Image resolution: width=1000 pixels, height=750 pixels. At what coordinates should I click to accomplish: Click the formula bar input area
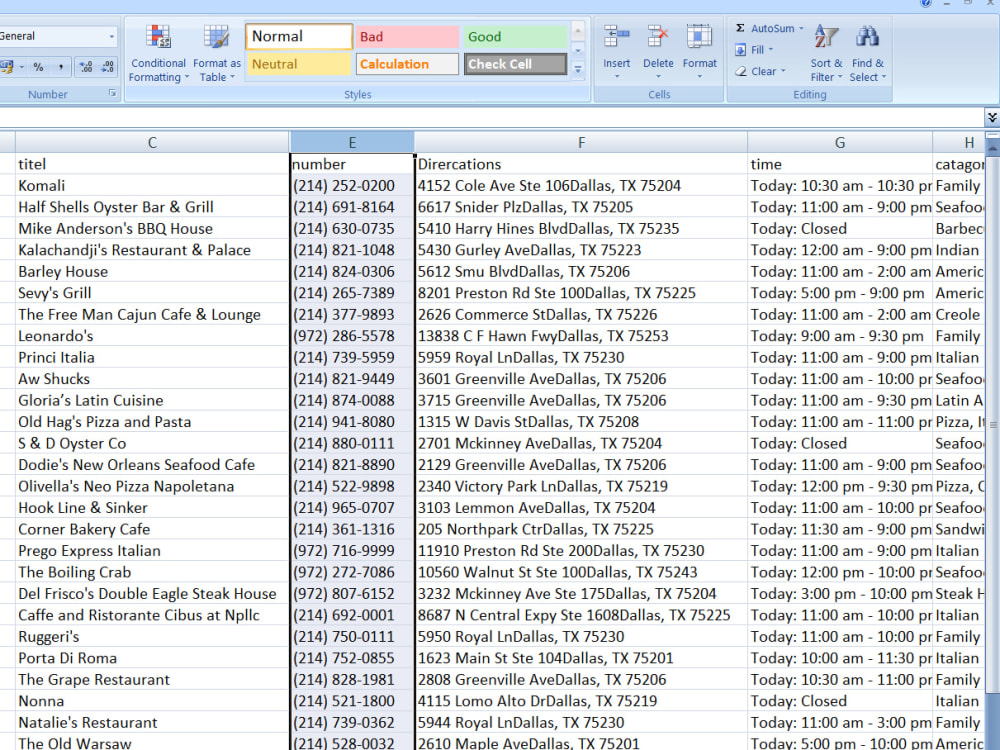tap(491, 117)
